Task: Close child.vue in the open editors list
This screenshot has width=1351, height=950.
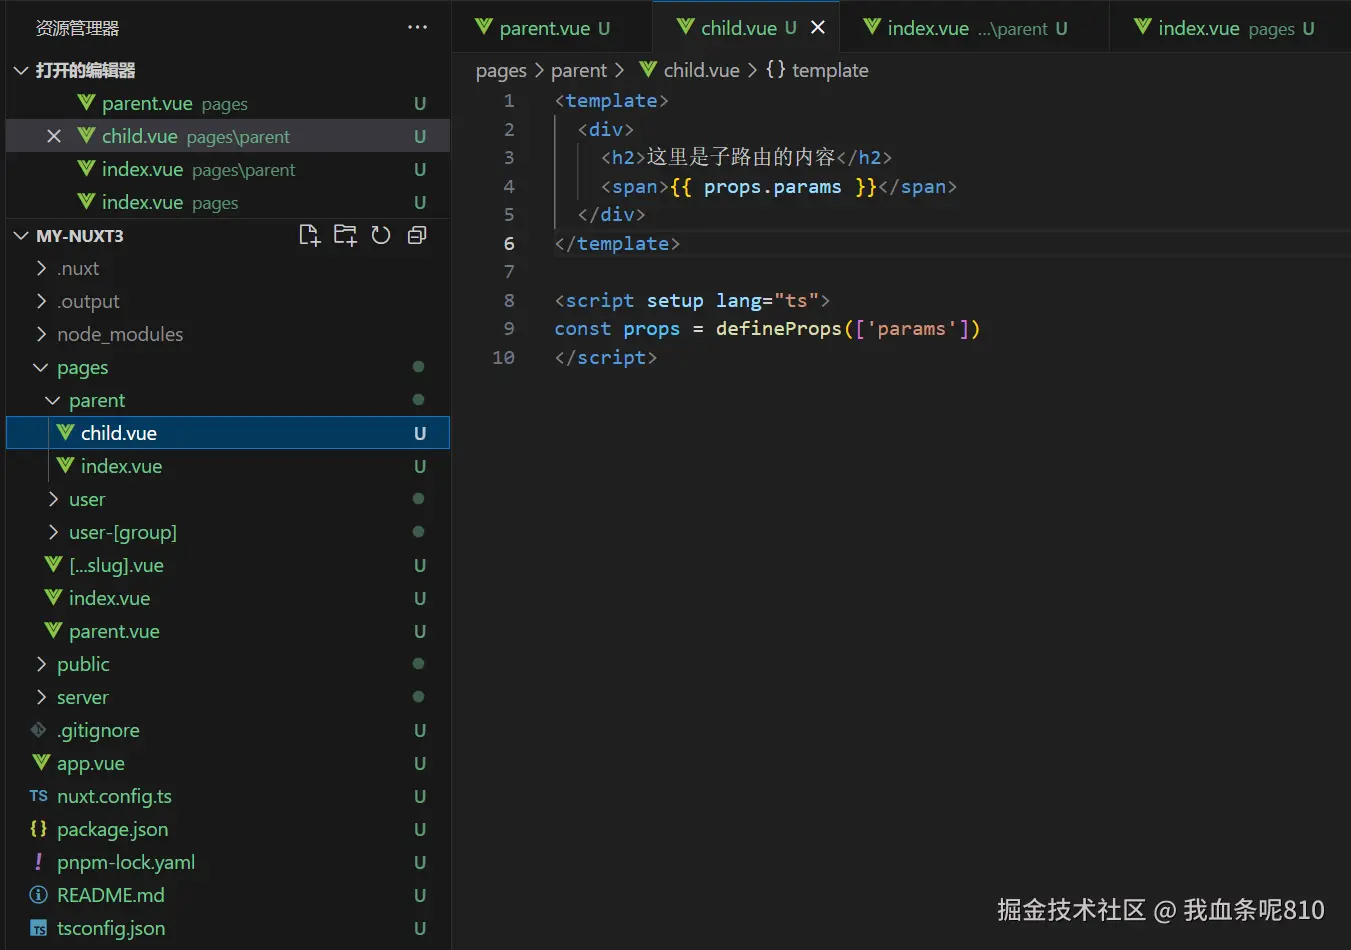Action: click(x=54, y=136)
